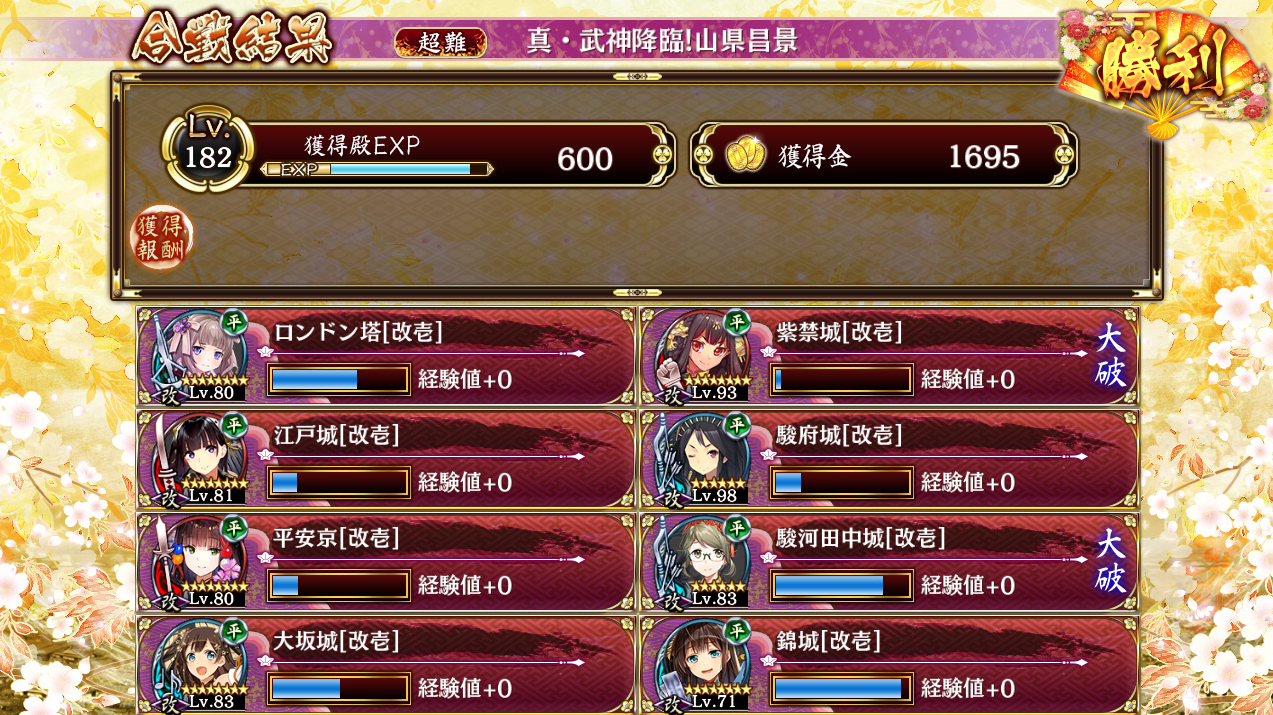Click the 大破 badge on 紫禁城 row
This screenshot has height=715, width=1273.
coord(1111,355)
